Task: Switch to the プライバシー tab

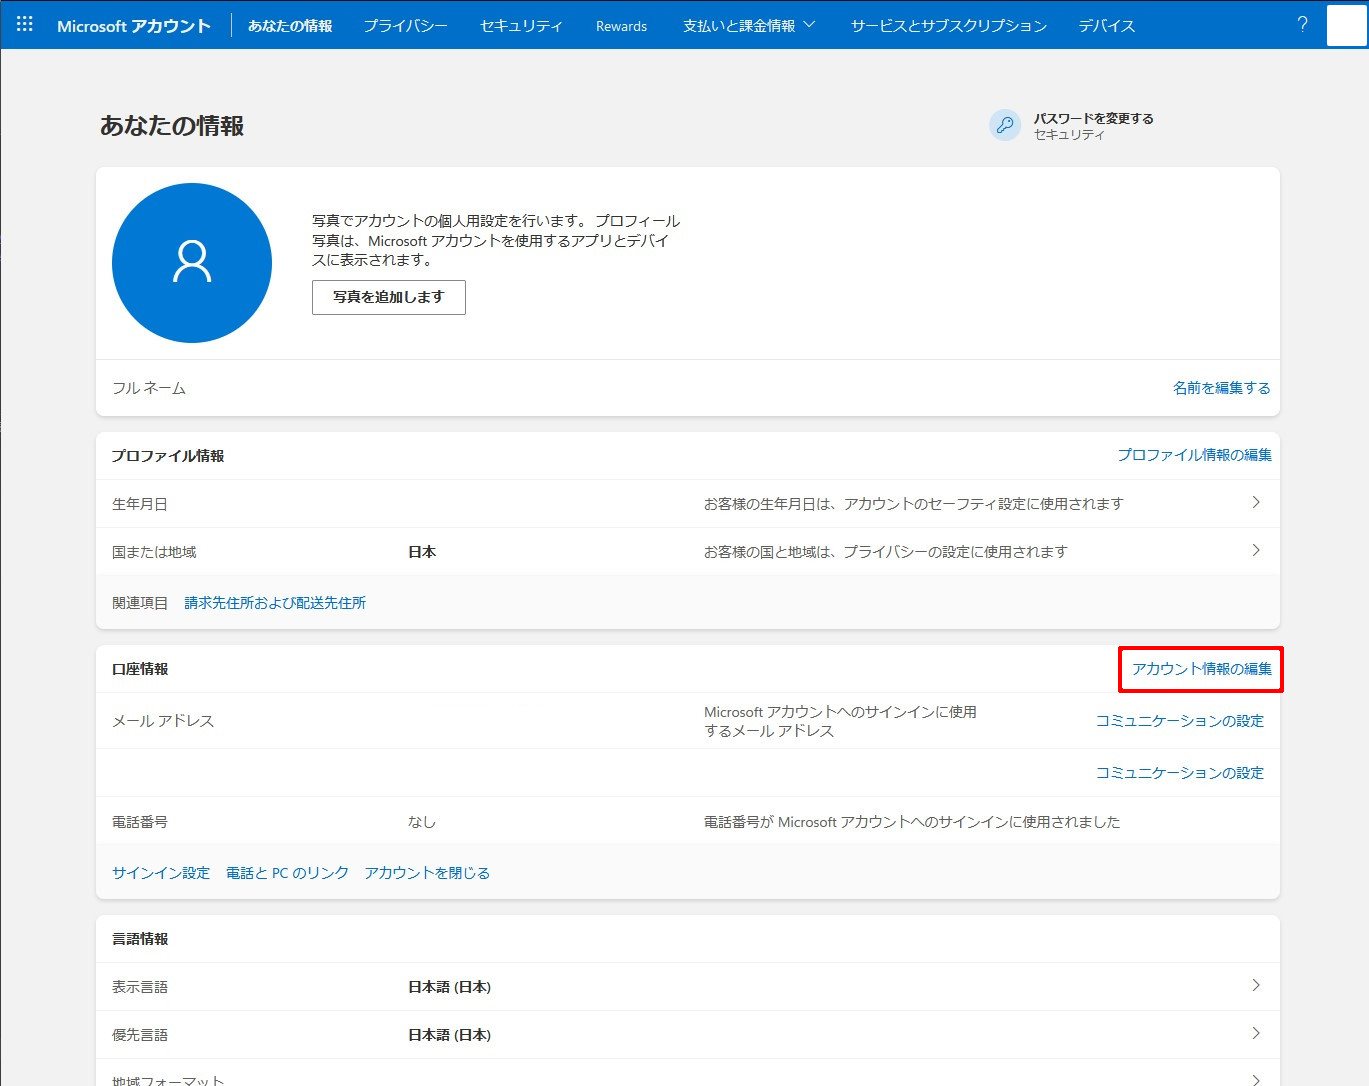Action: pyautogui.click(x=405, y=26)
